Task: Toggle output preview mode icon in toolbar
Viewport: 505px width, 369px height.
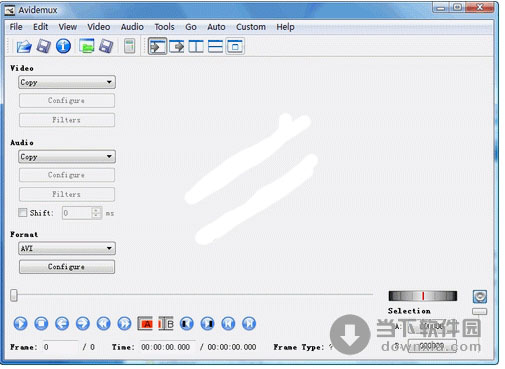Action: [x=176, y=46]
